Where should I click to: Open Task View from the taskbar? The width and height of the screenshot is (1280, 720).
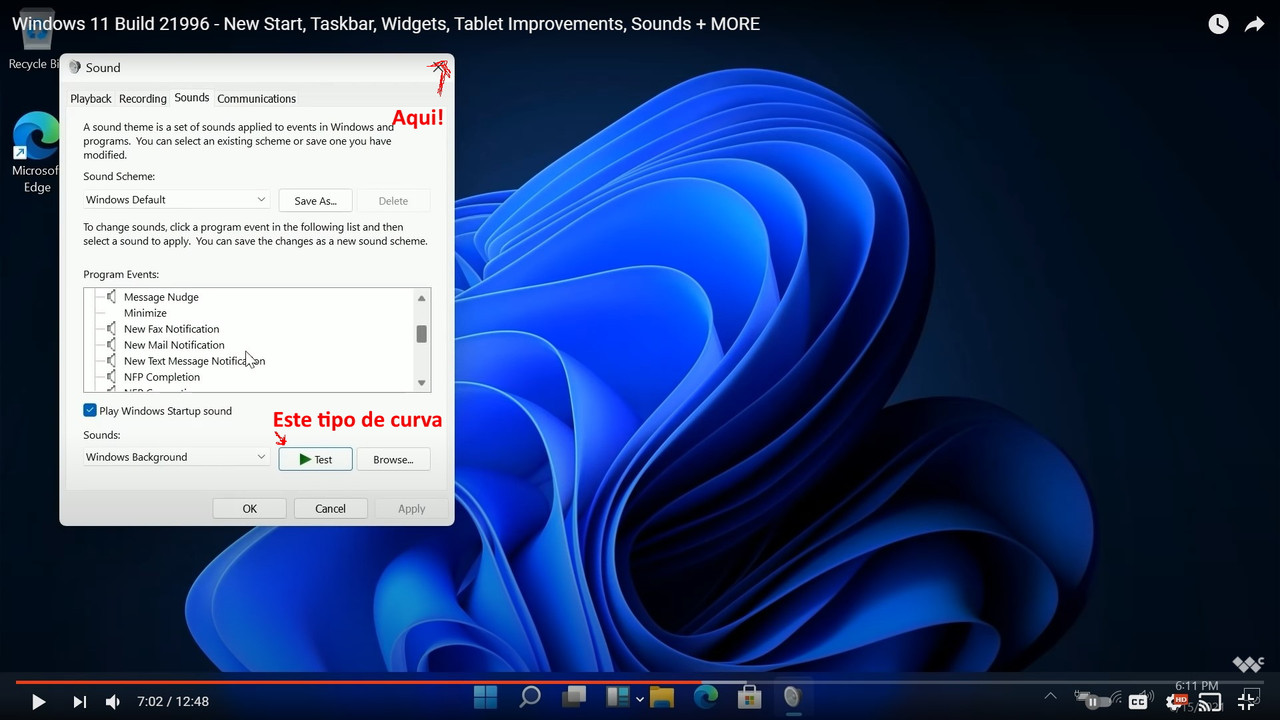coord(574,696)
